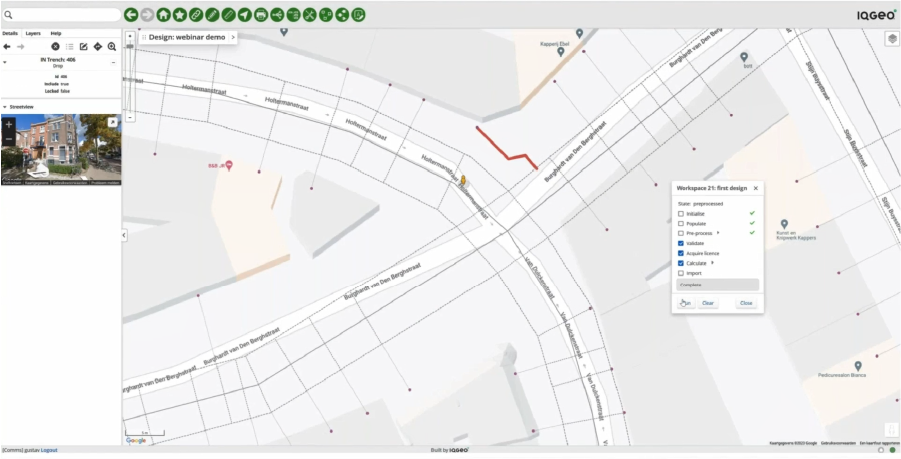Minimize the IN Trench details with minus button
Screen dimensions: 901x459
point(113,62)
